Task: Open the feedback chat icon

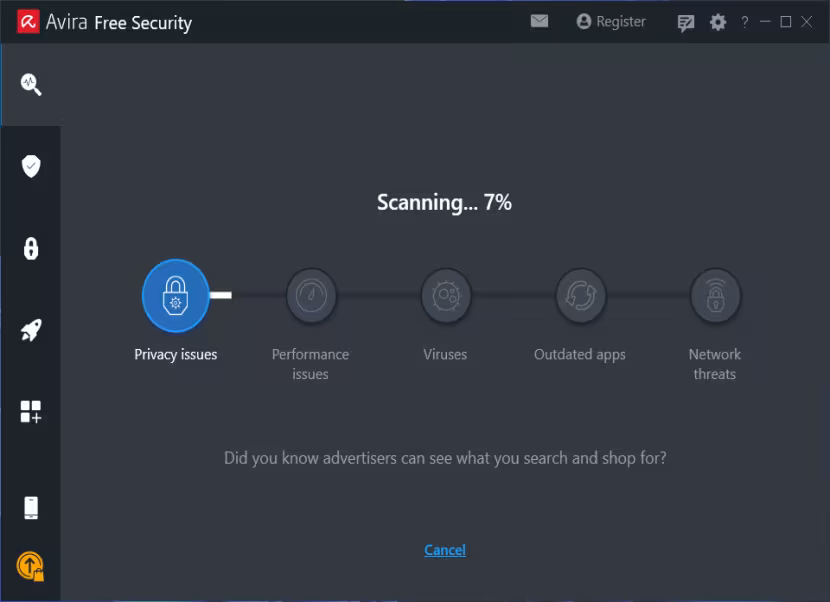Action: coord(685,23)
